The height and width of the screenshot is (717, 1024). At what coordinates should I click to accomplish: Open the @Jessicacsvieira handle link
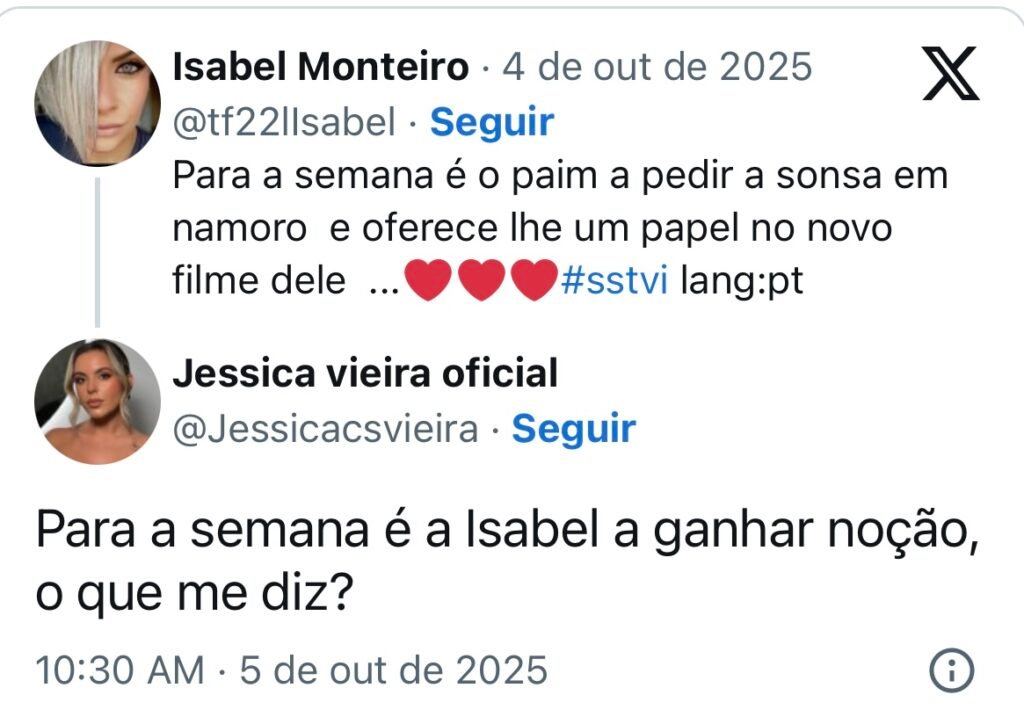pyautogui.click(x=326, y=429)
